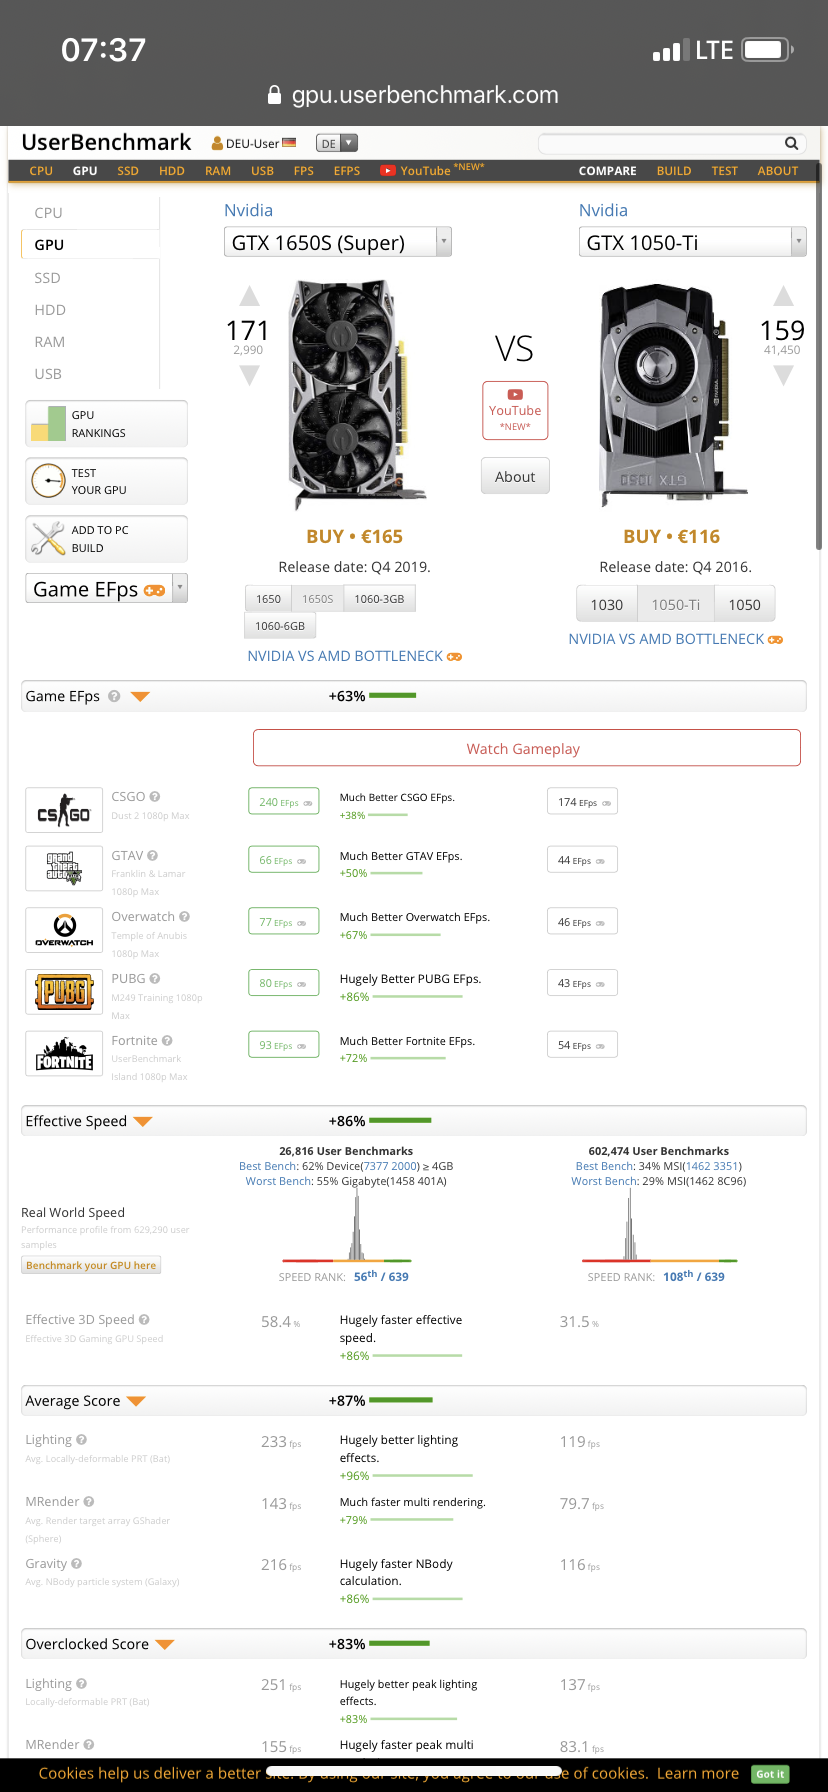Collapse the Effective Speed section
The height and width of the screenshot is (1792, 828).
(143, 1122)
